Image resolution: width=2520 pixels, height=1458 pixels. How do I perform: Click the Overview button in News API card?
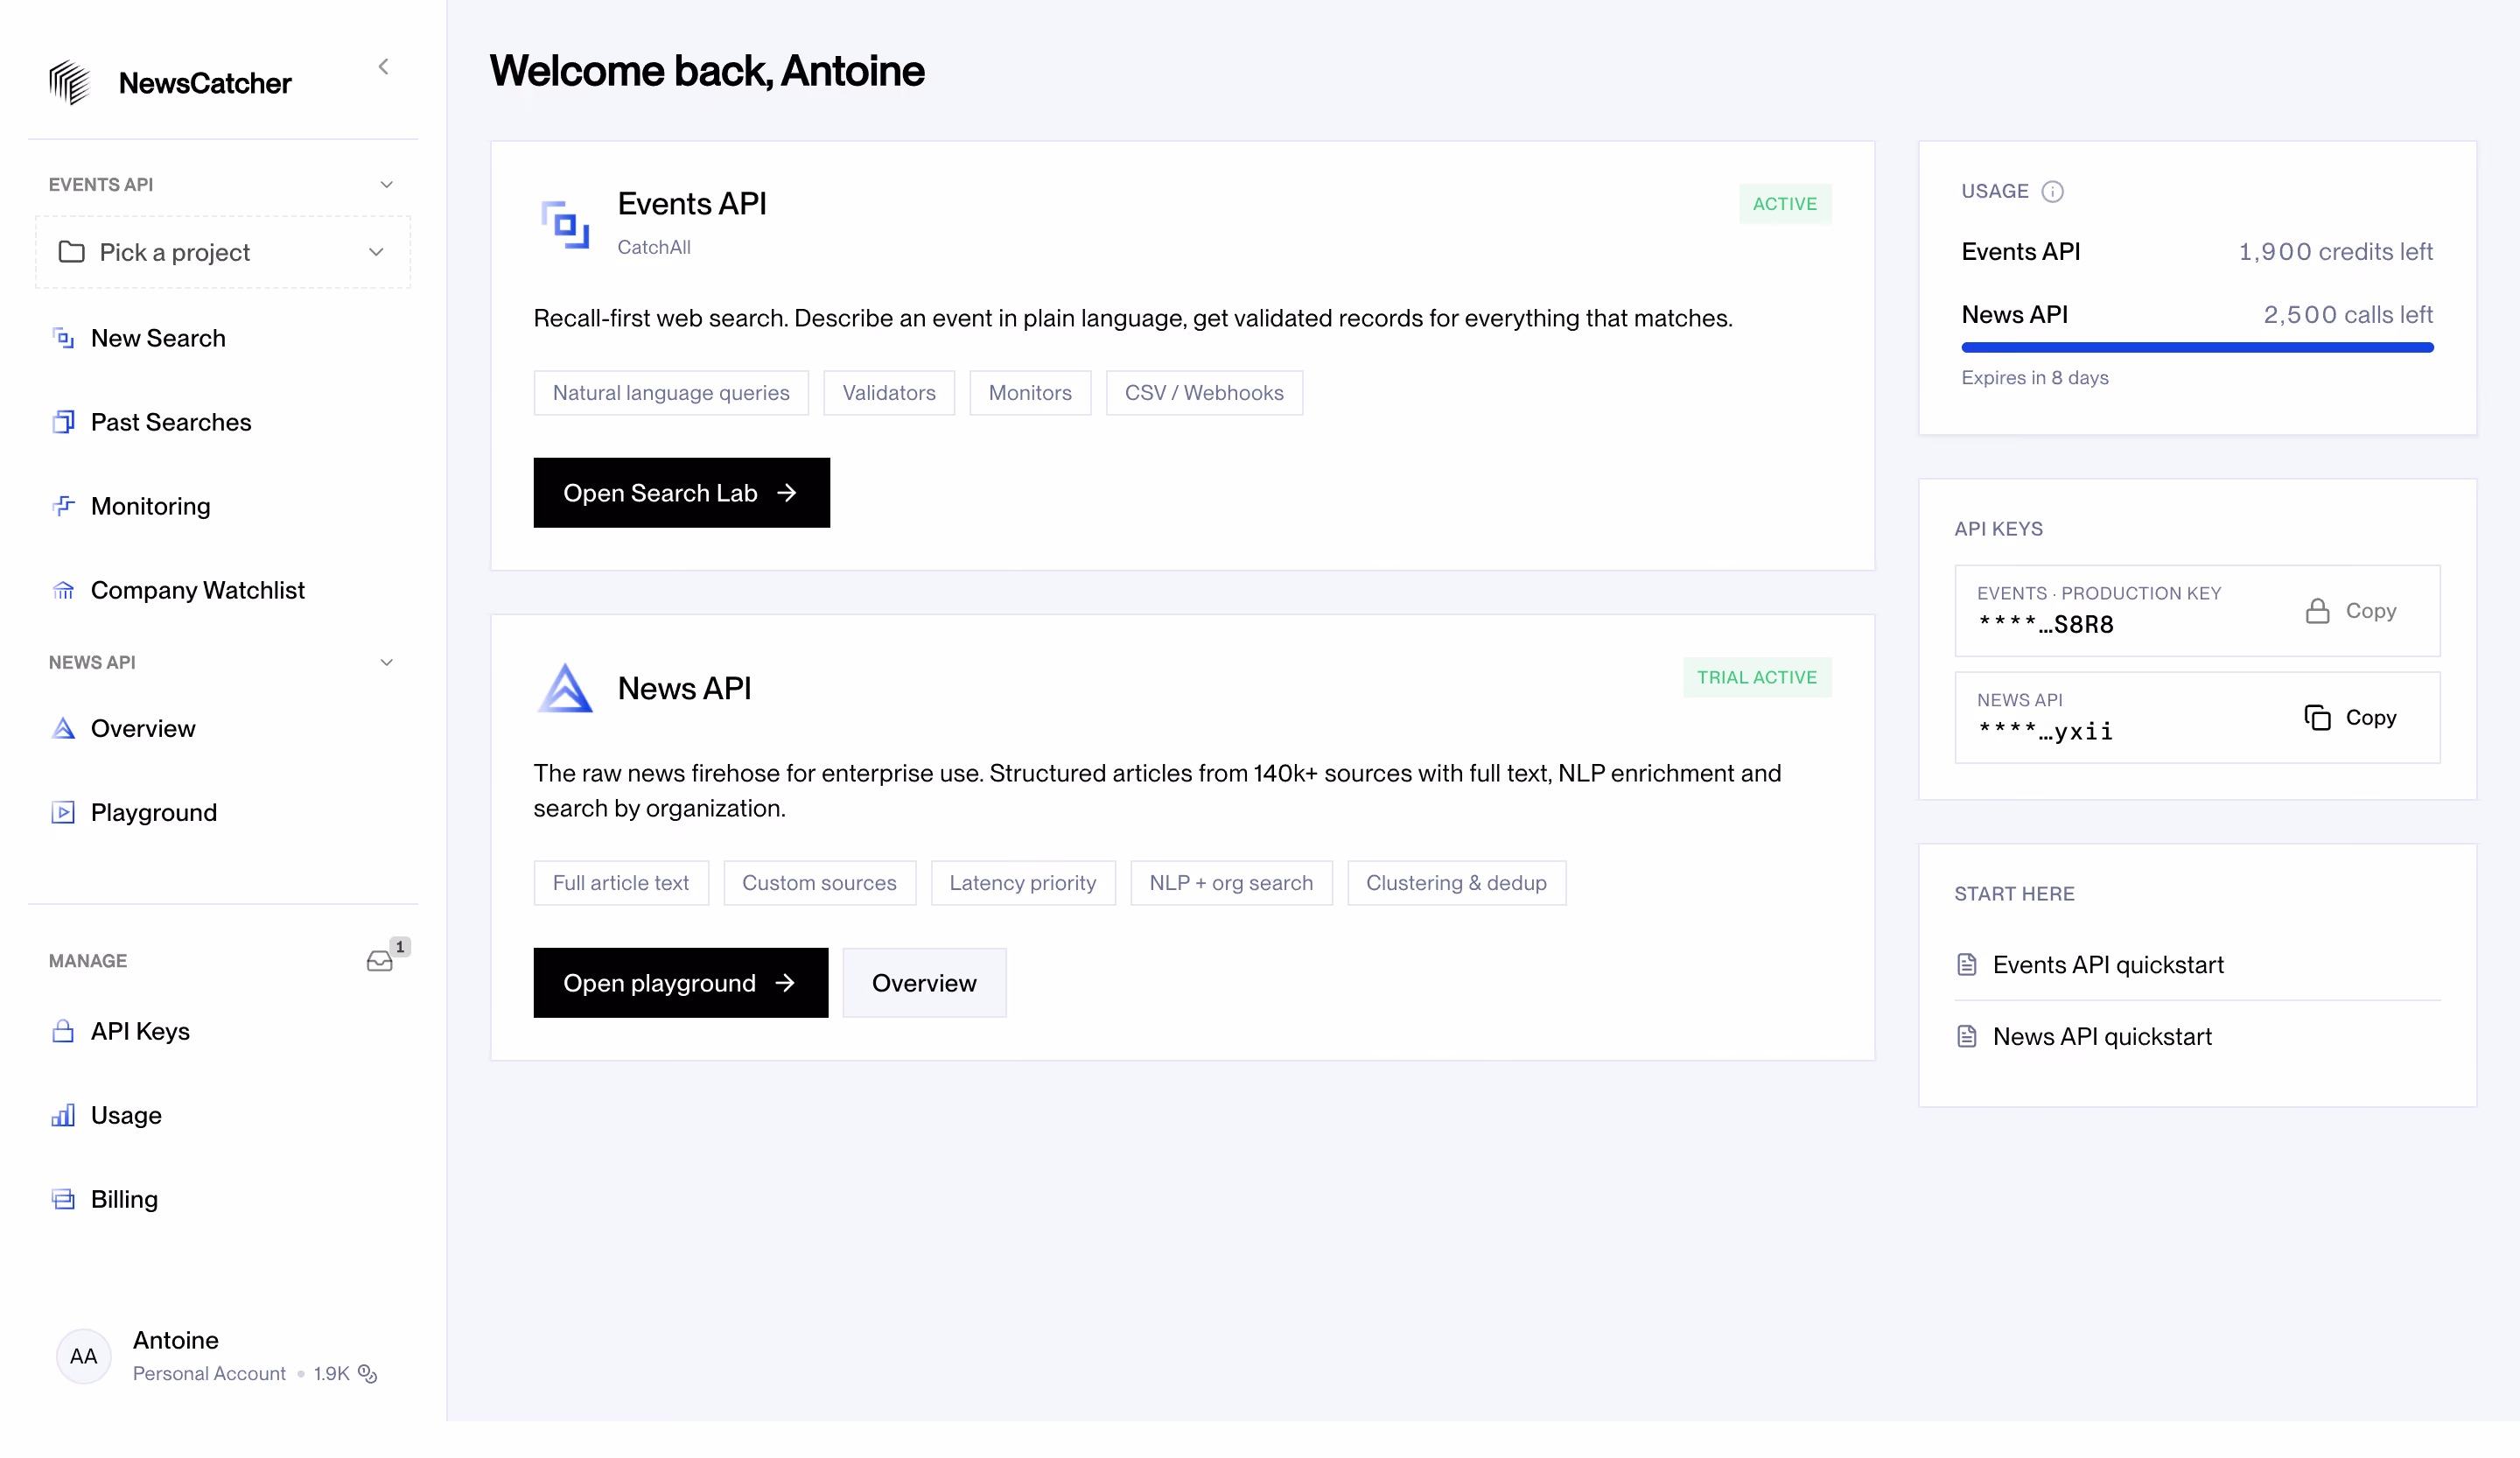tap(924, 983)
